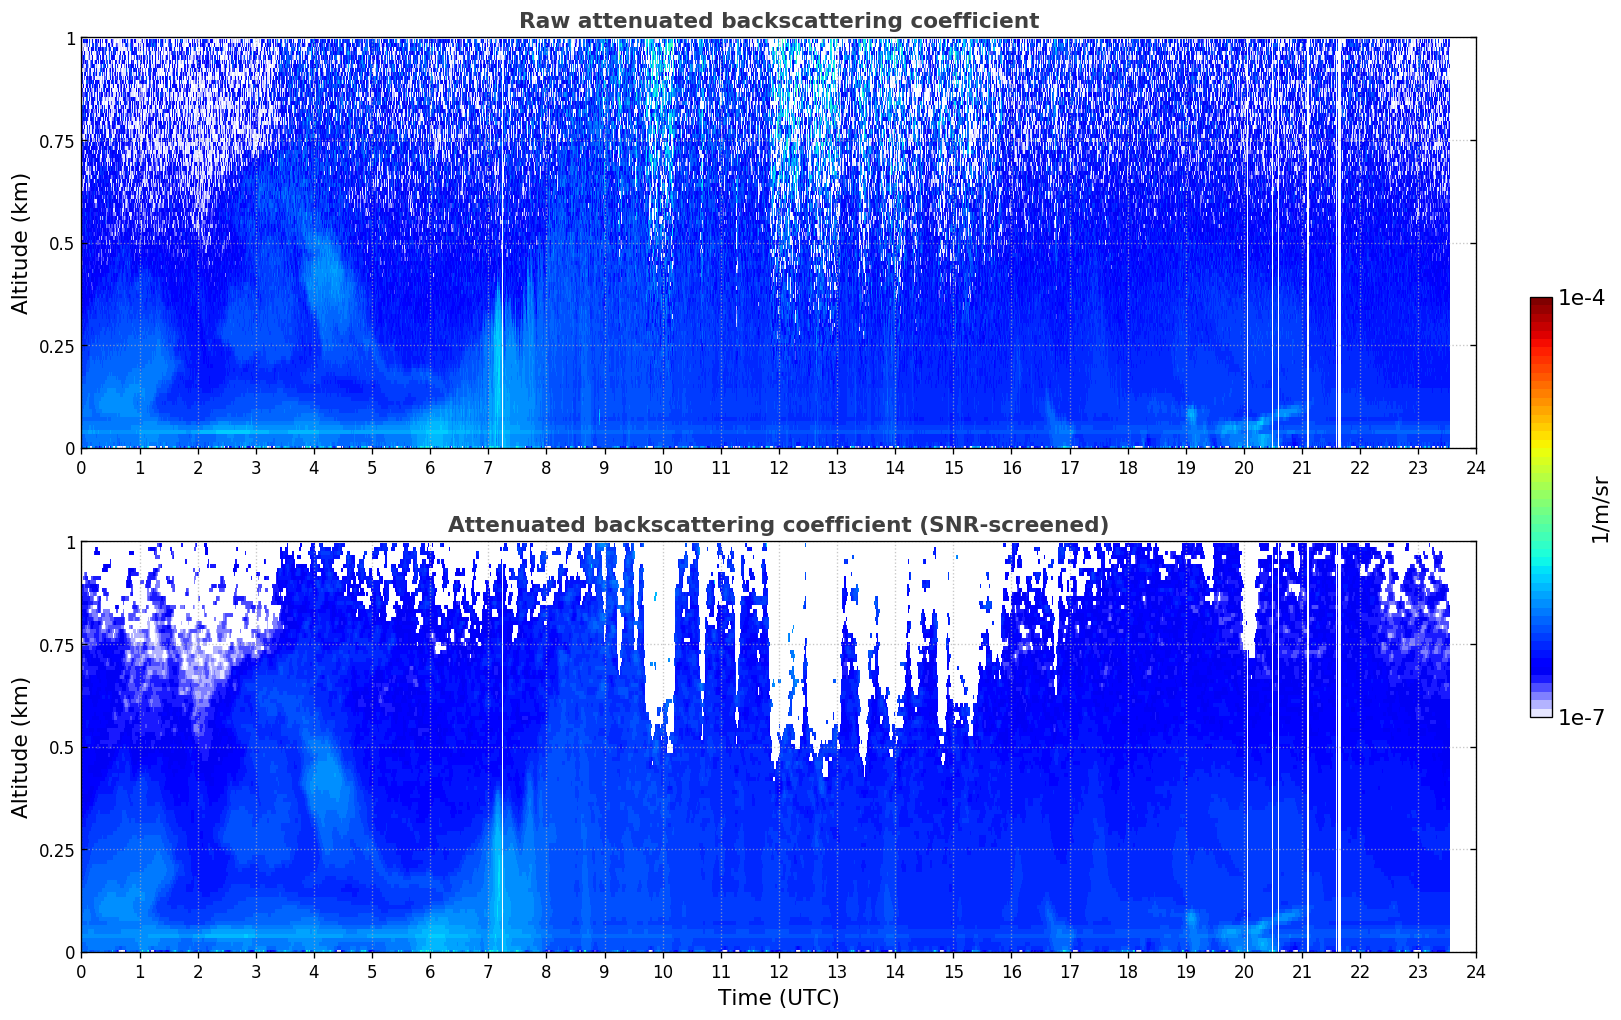Viewport: 1621px width, 1020px height.
Task: Click the '20' hour tick of SNR-screened plot
Action: pos(1243,971)
